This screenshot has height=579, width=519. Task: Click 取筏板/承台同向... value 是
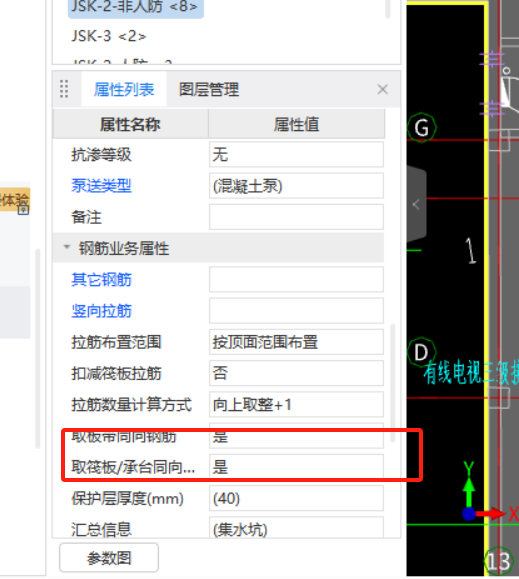pyautogui.click(x=296, y=467)
